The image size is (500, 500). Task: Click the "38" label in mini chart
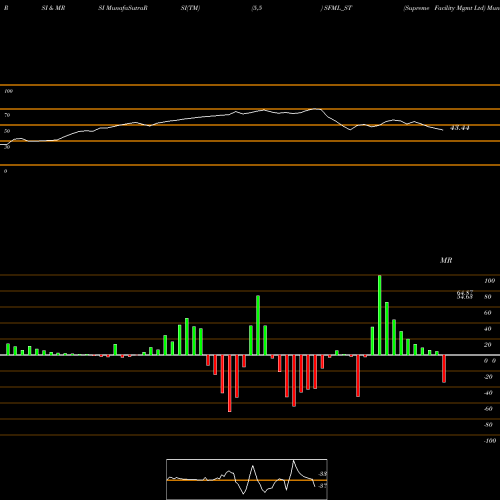pyautogui.click(x=323, y=474)
